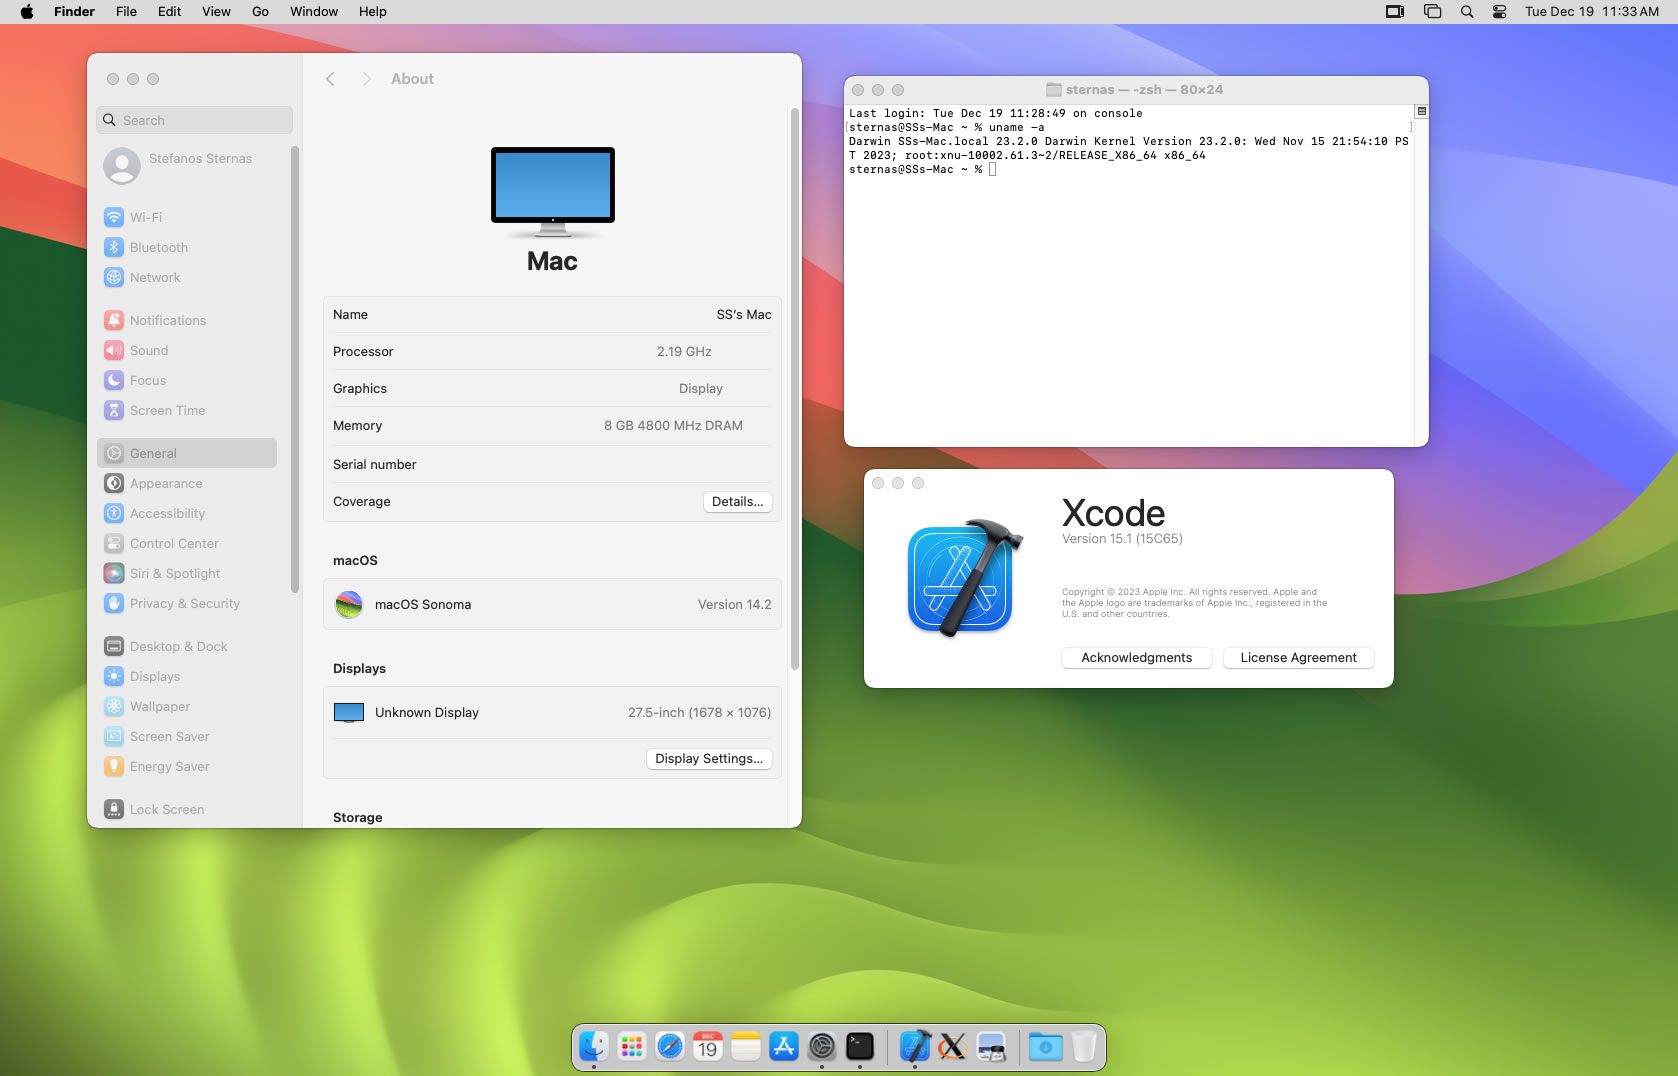Click the About pane vertical scrollbar
The width and height of the screenshot is (1678, 1076).
795,388
